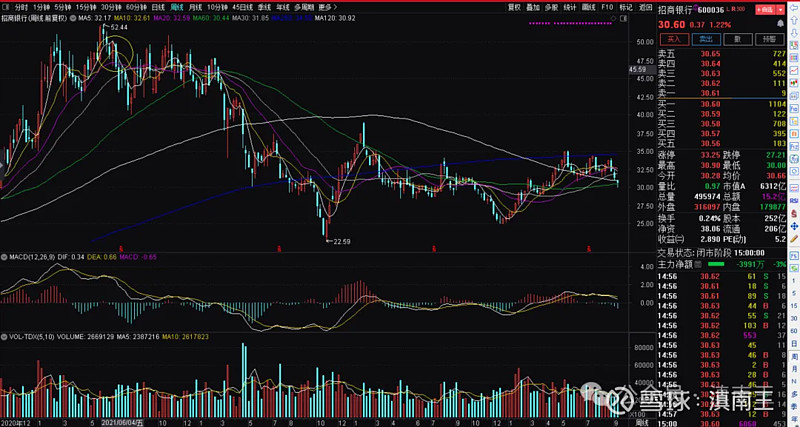Click the MA5: 32.17 moving average label
800x427 pixels.
pyautogui.click(x=94, y=18)
